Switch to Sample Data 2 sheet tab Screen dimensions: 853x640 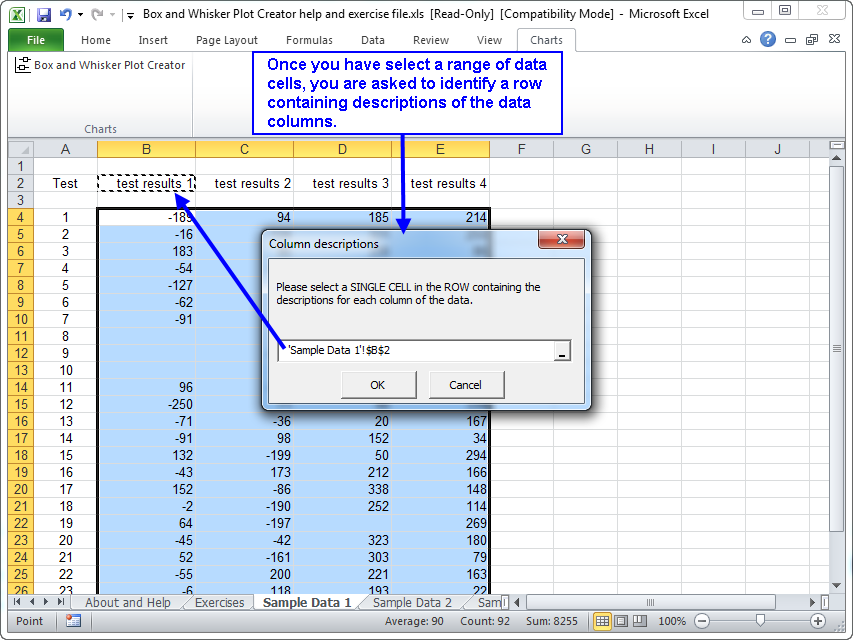(x=412, y=603)
